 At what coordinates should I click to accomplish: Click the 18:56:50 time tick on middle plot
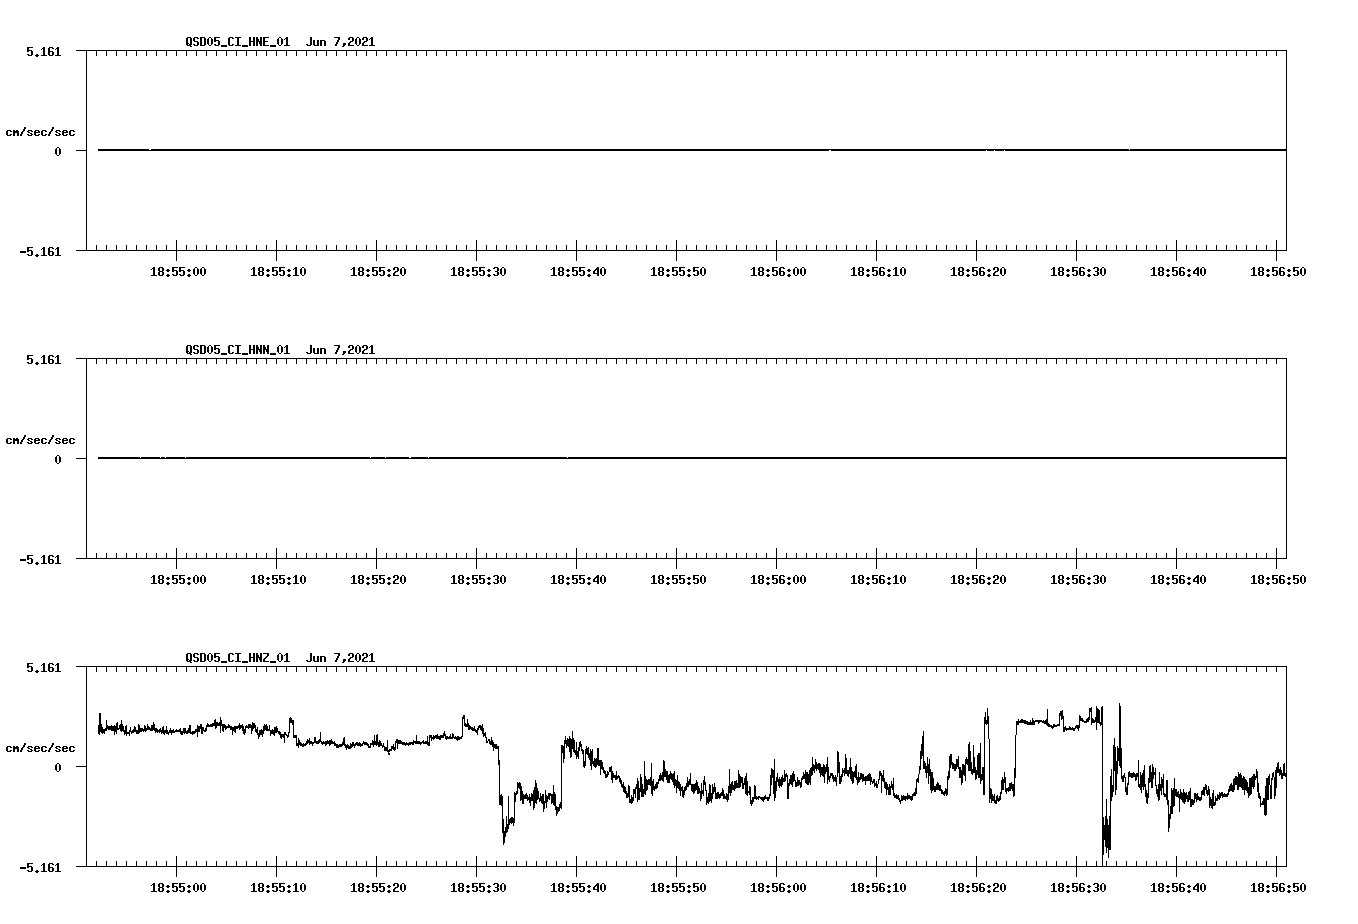(1277, 577)
